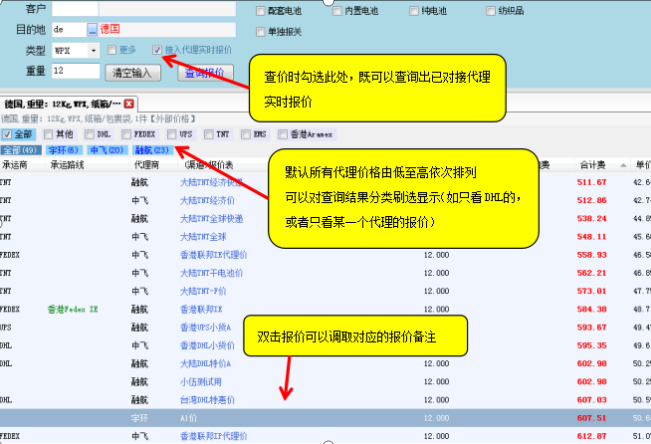Open the 大陆TNT经济快递 quote link
651x444 pixels.
[x=211, y=183]
